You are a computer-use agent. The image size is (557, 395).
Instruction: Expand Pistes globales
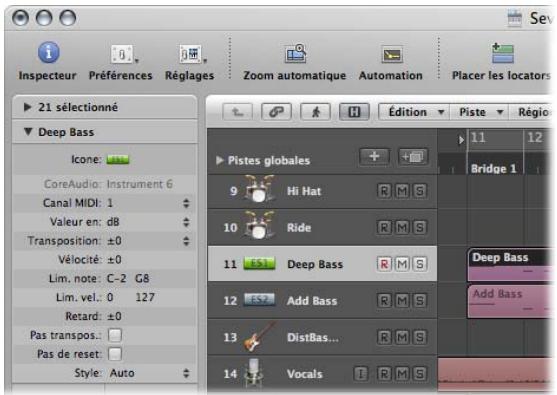coord(220,161)
